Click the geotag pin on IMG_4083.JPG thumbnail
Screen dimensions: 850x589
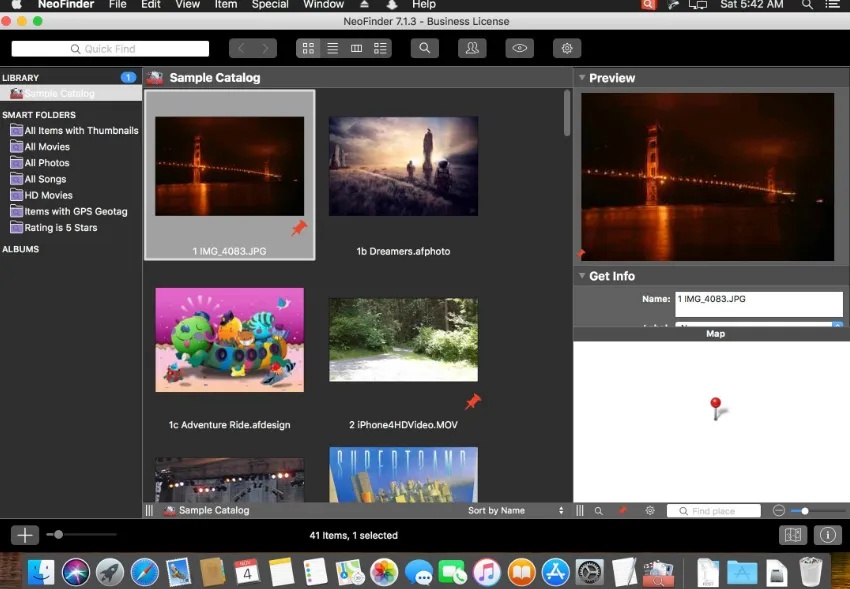pos(299,228)
